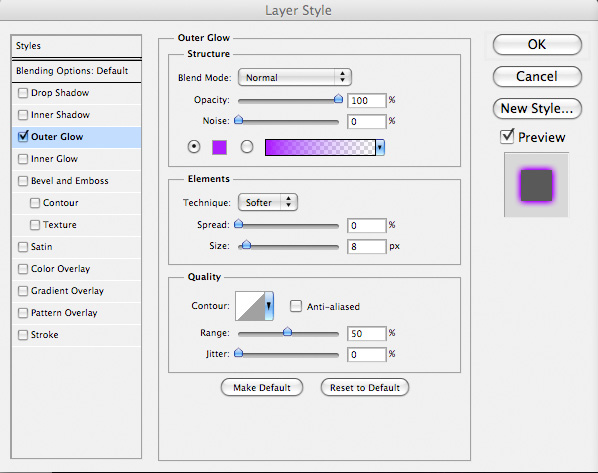The width and height of the screenshot is (598, 473).
Task: Click the Reset to Default button
Action: coord(365,388)
